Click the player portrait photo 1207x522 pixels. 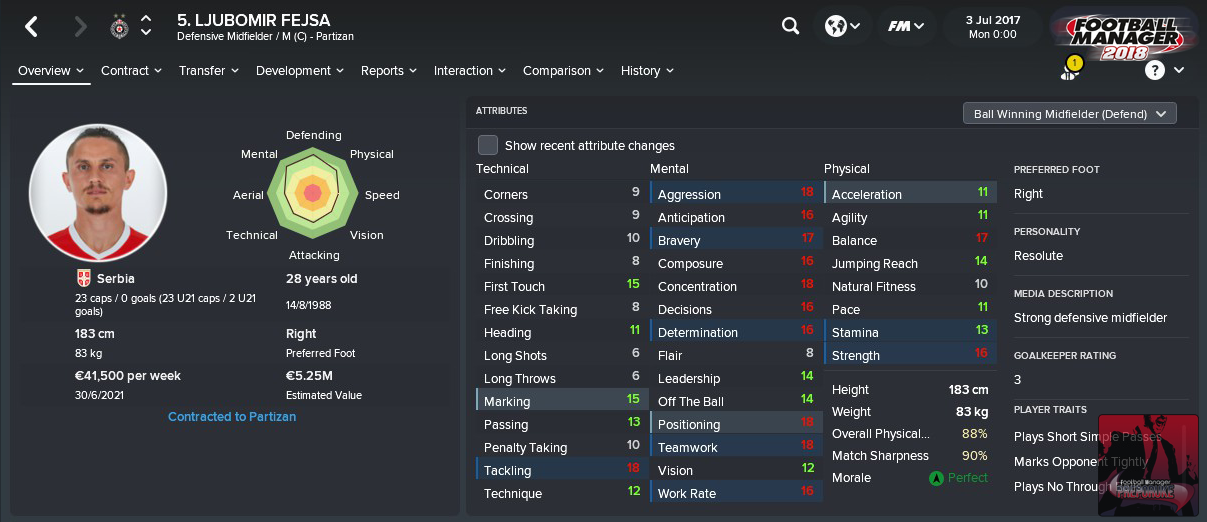tap(98, 193)
